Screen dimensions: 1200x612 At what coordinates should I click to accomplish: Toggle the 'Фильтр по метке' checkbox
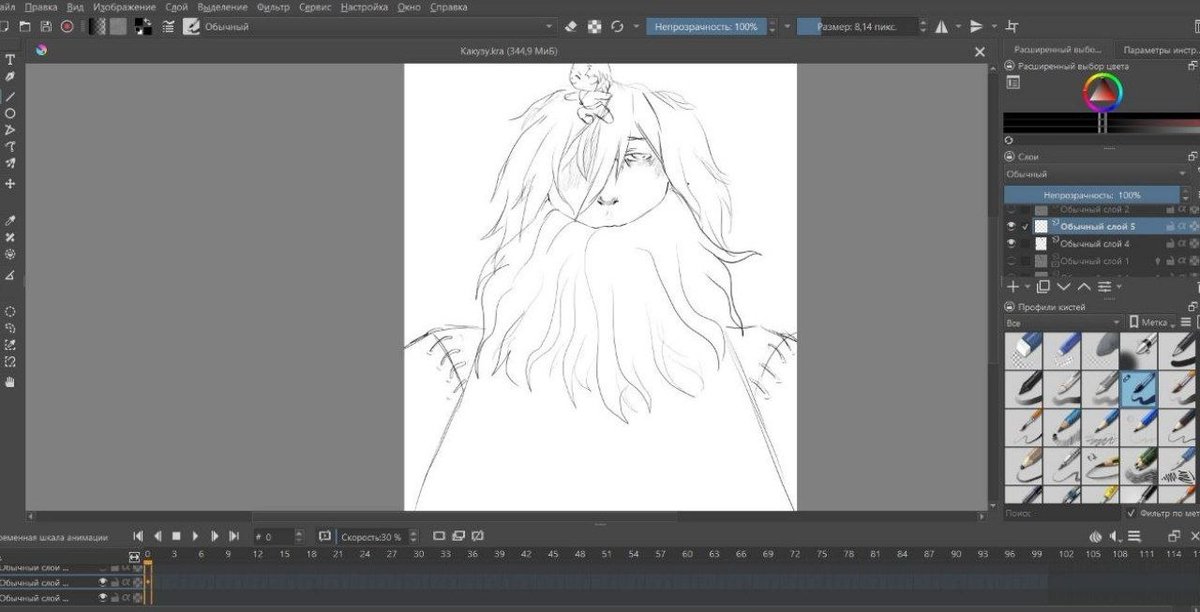1131,512
